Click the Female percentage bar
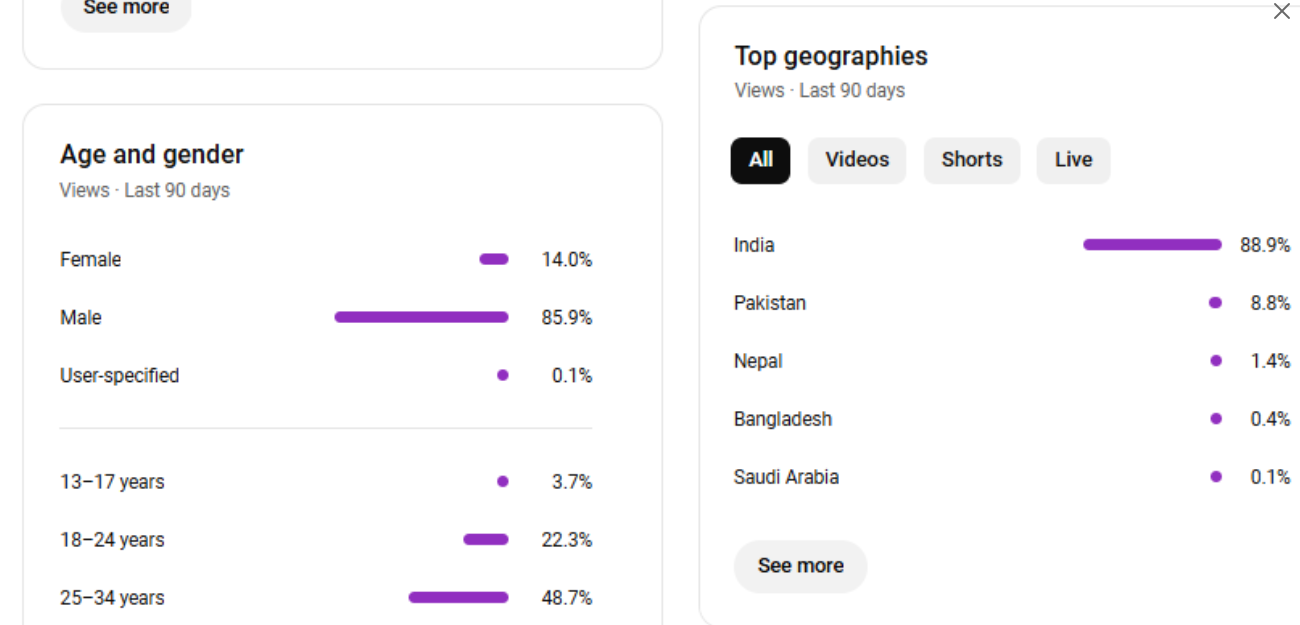 pos(494,259)
